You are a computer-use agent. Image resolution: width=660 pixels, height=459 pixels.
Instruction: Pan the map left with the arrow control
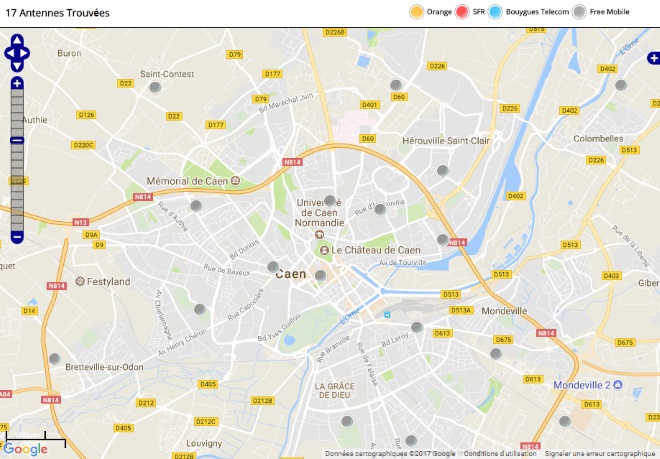click(10, 53)
